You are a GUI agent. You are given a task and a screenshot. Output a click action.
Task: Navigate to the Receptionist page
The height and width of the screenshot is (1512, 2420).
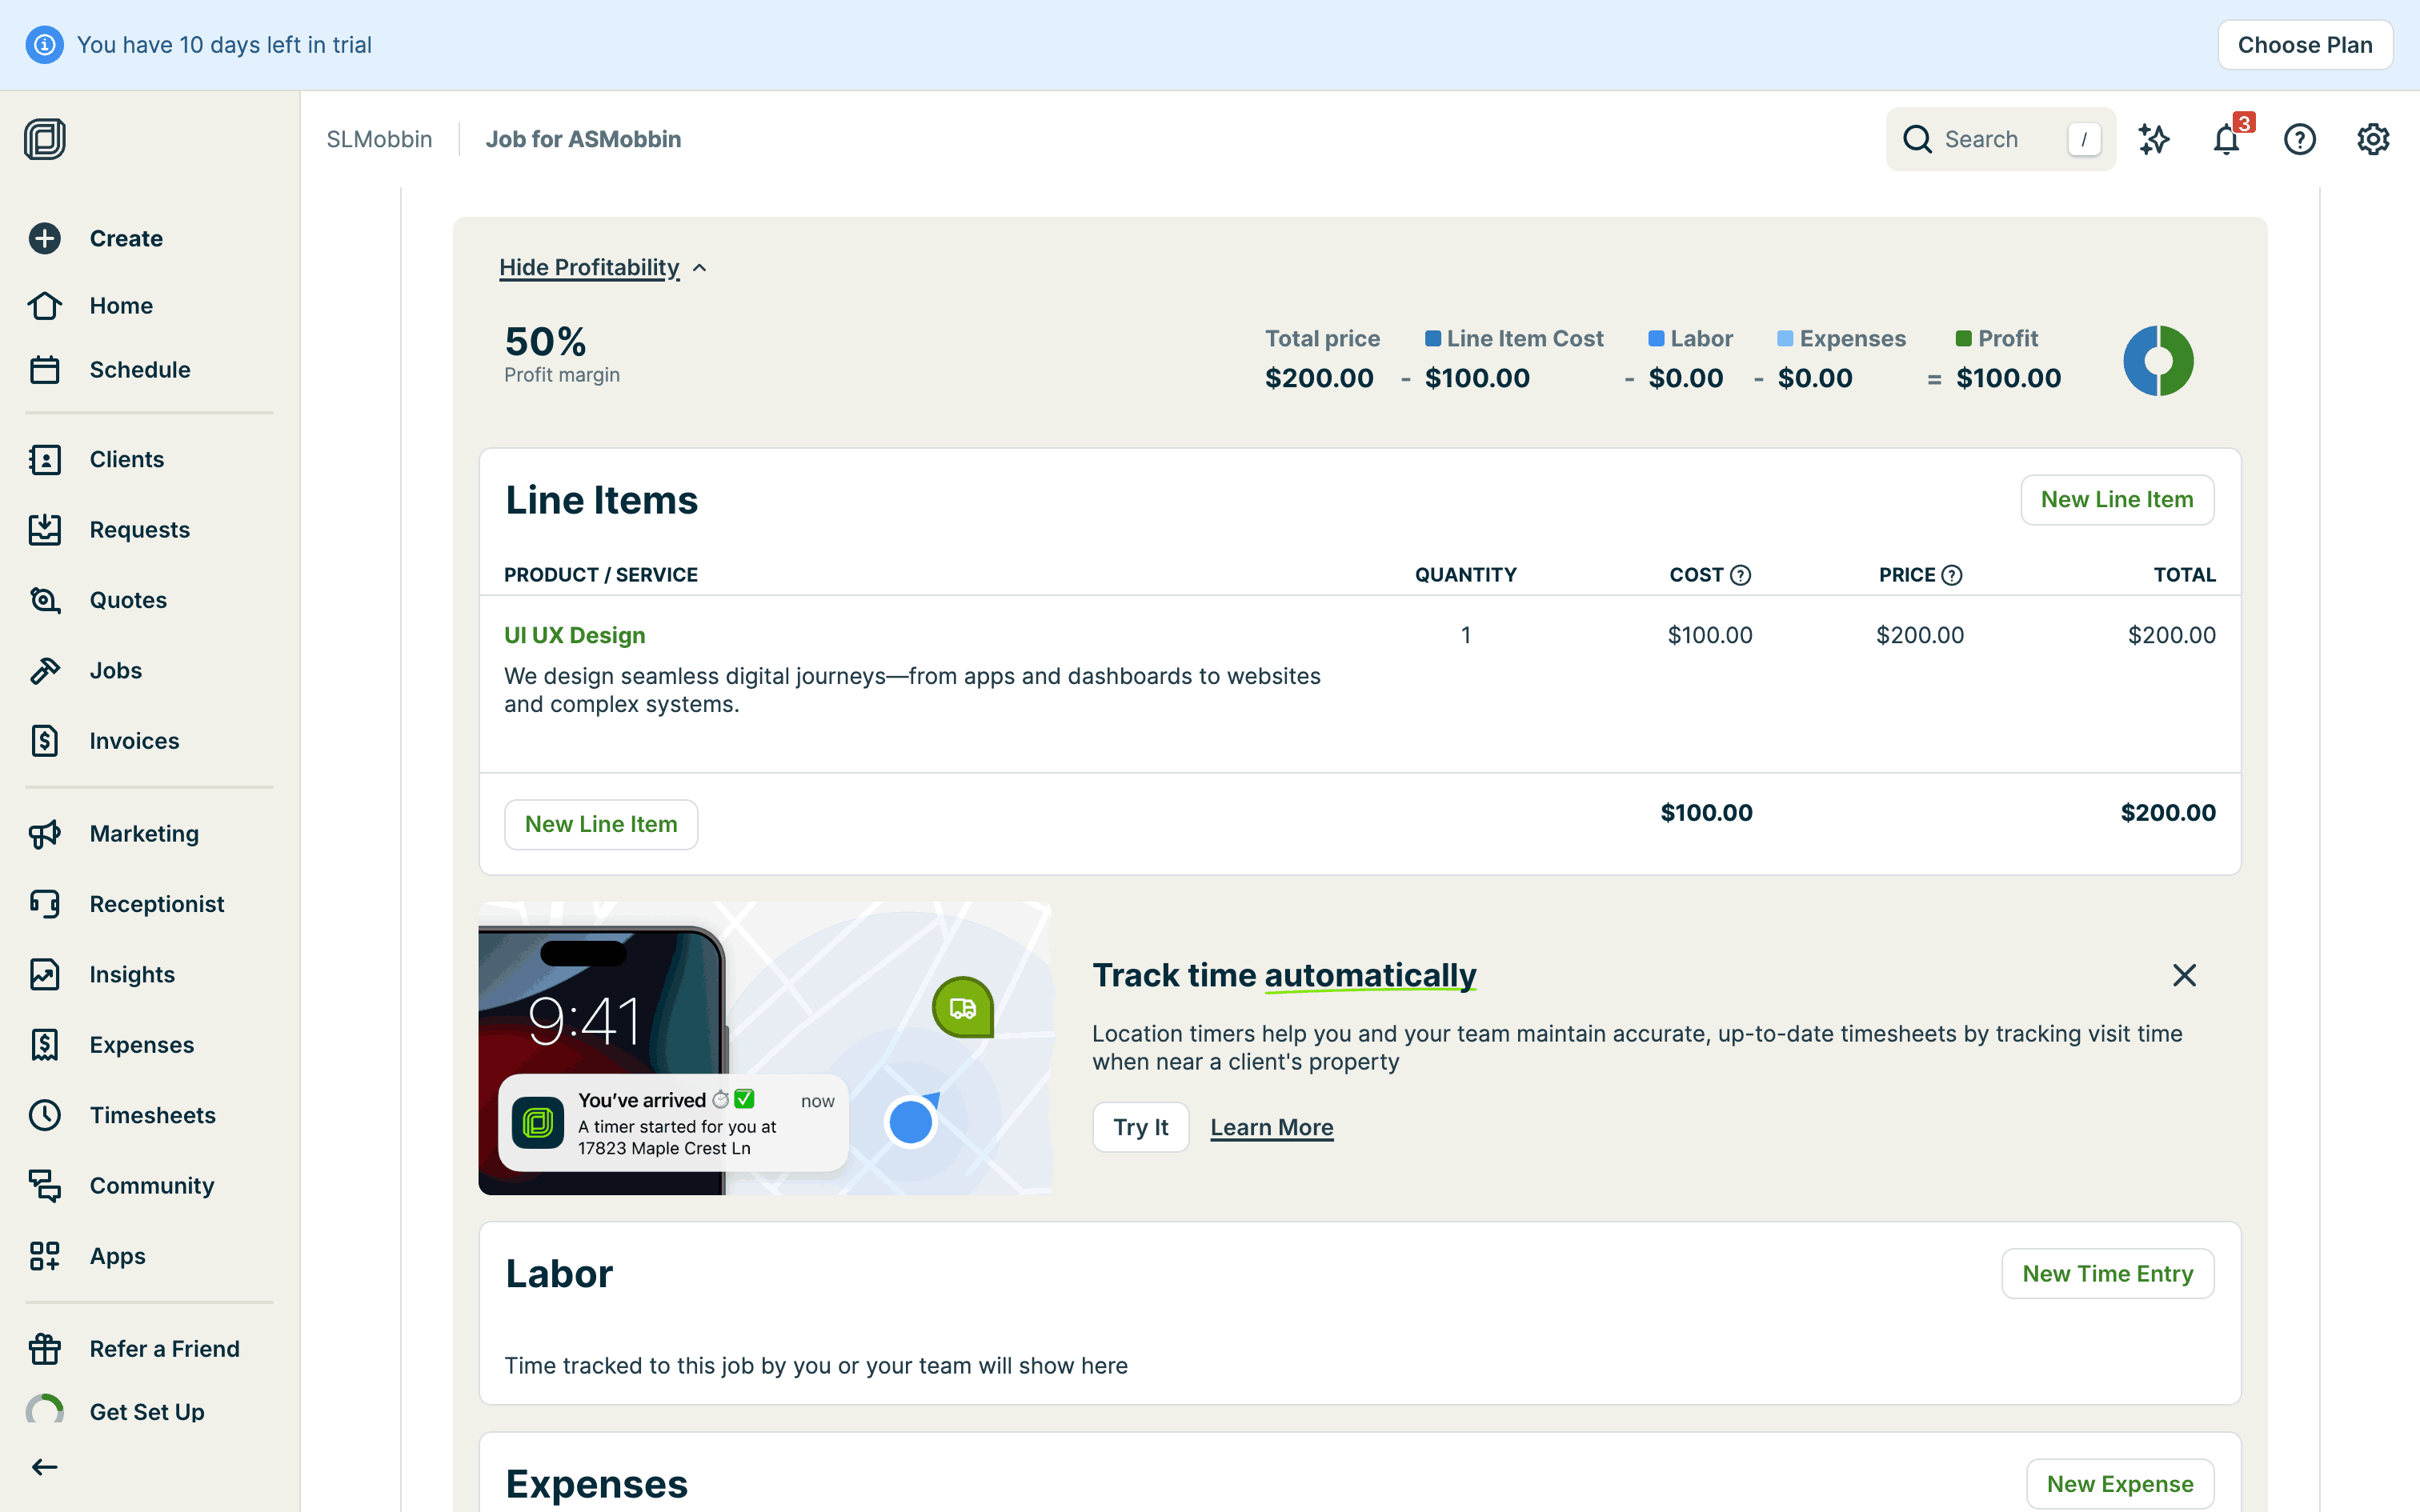tap(156, 904)
